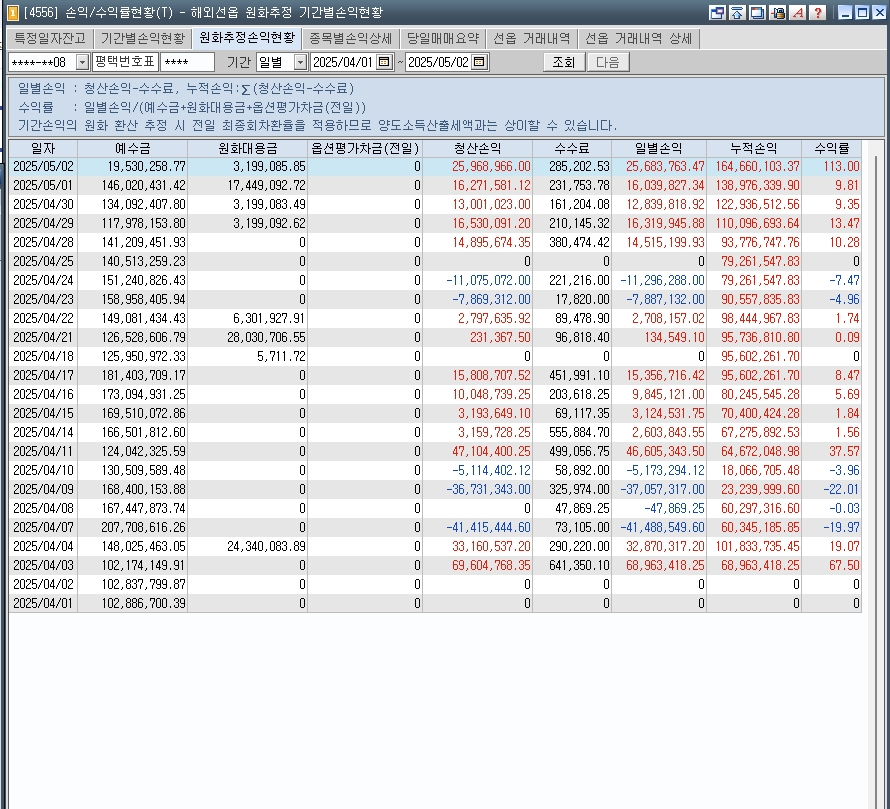890x809 pixels.
Task: Click the 옵션평가차금(전일) column header
Action: (365, 149)
